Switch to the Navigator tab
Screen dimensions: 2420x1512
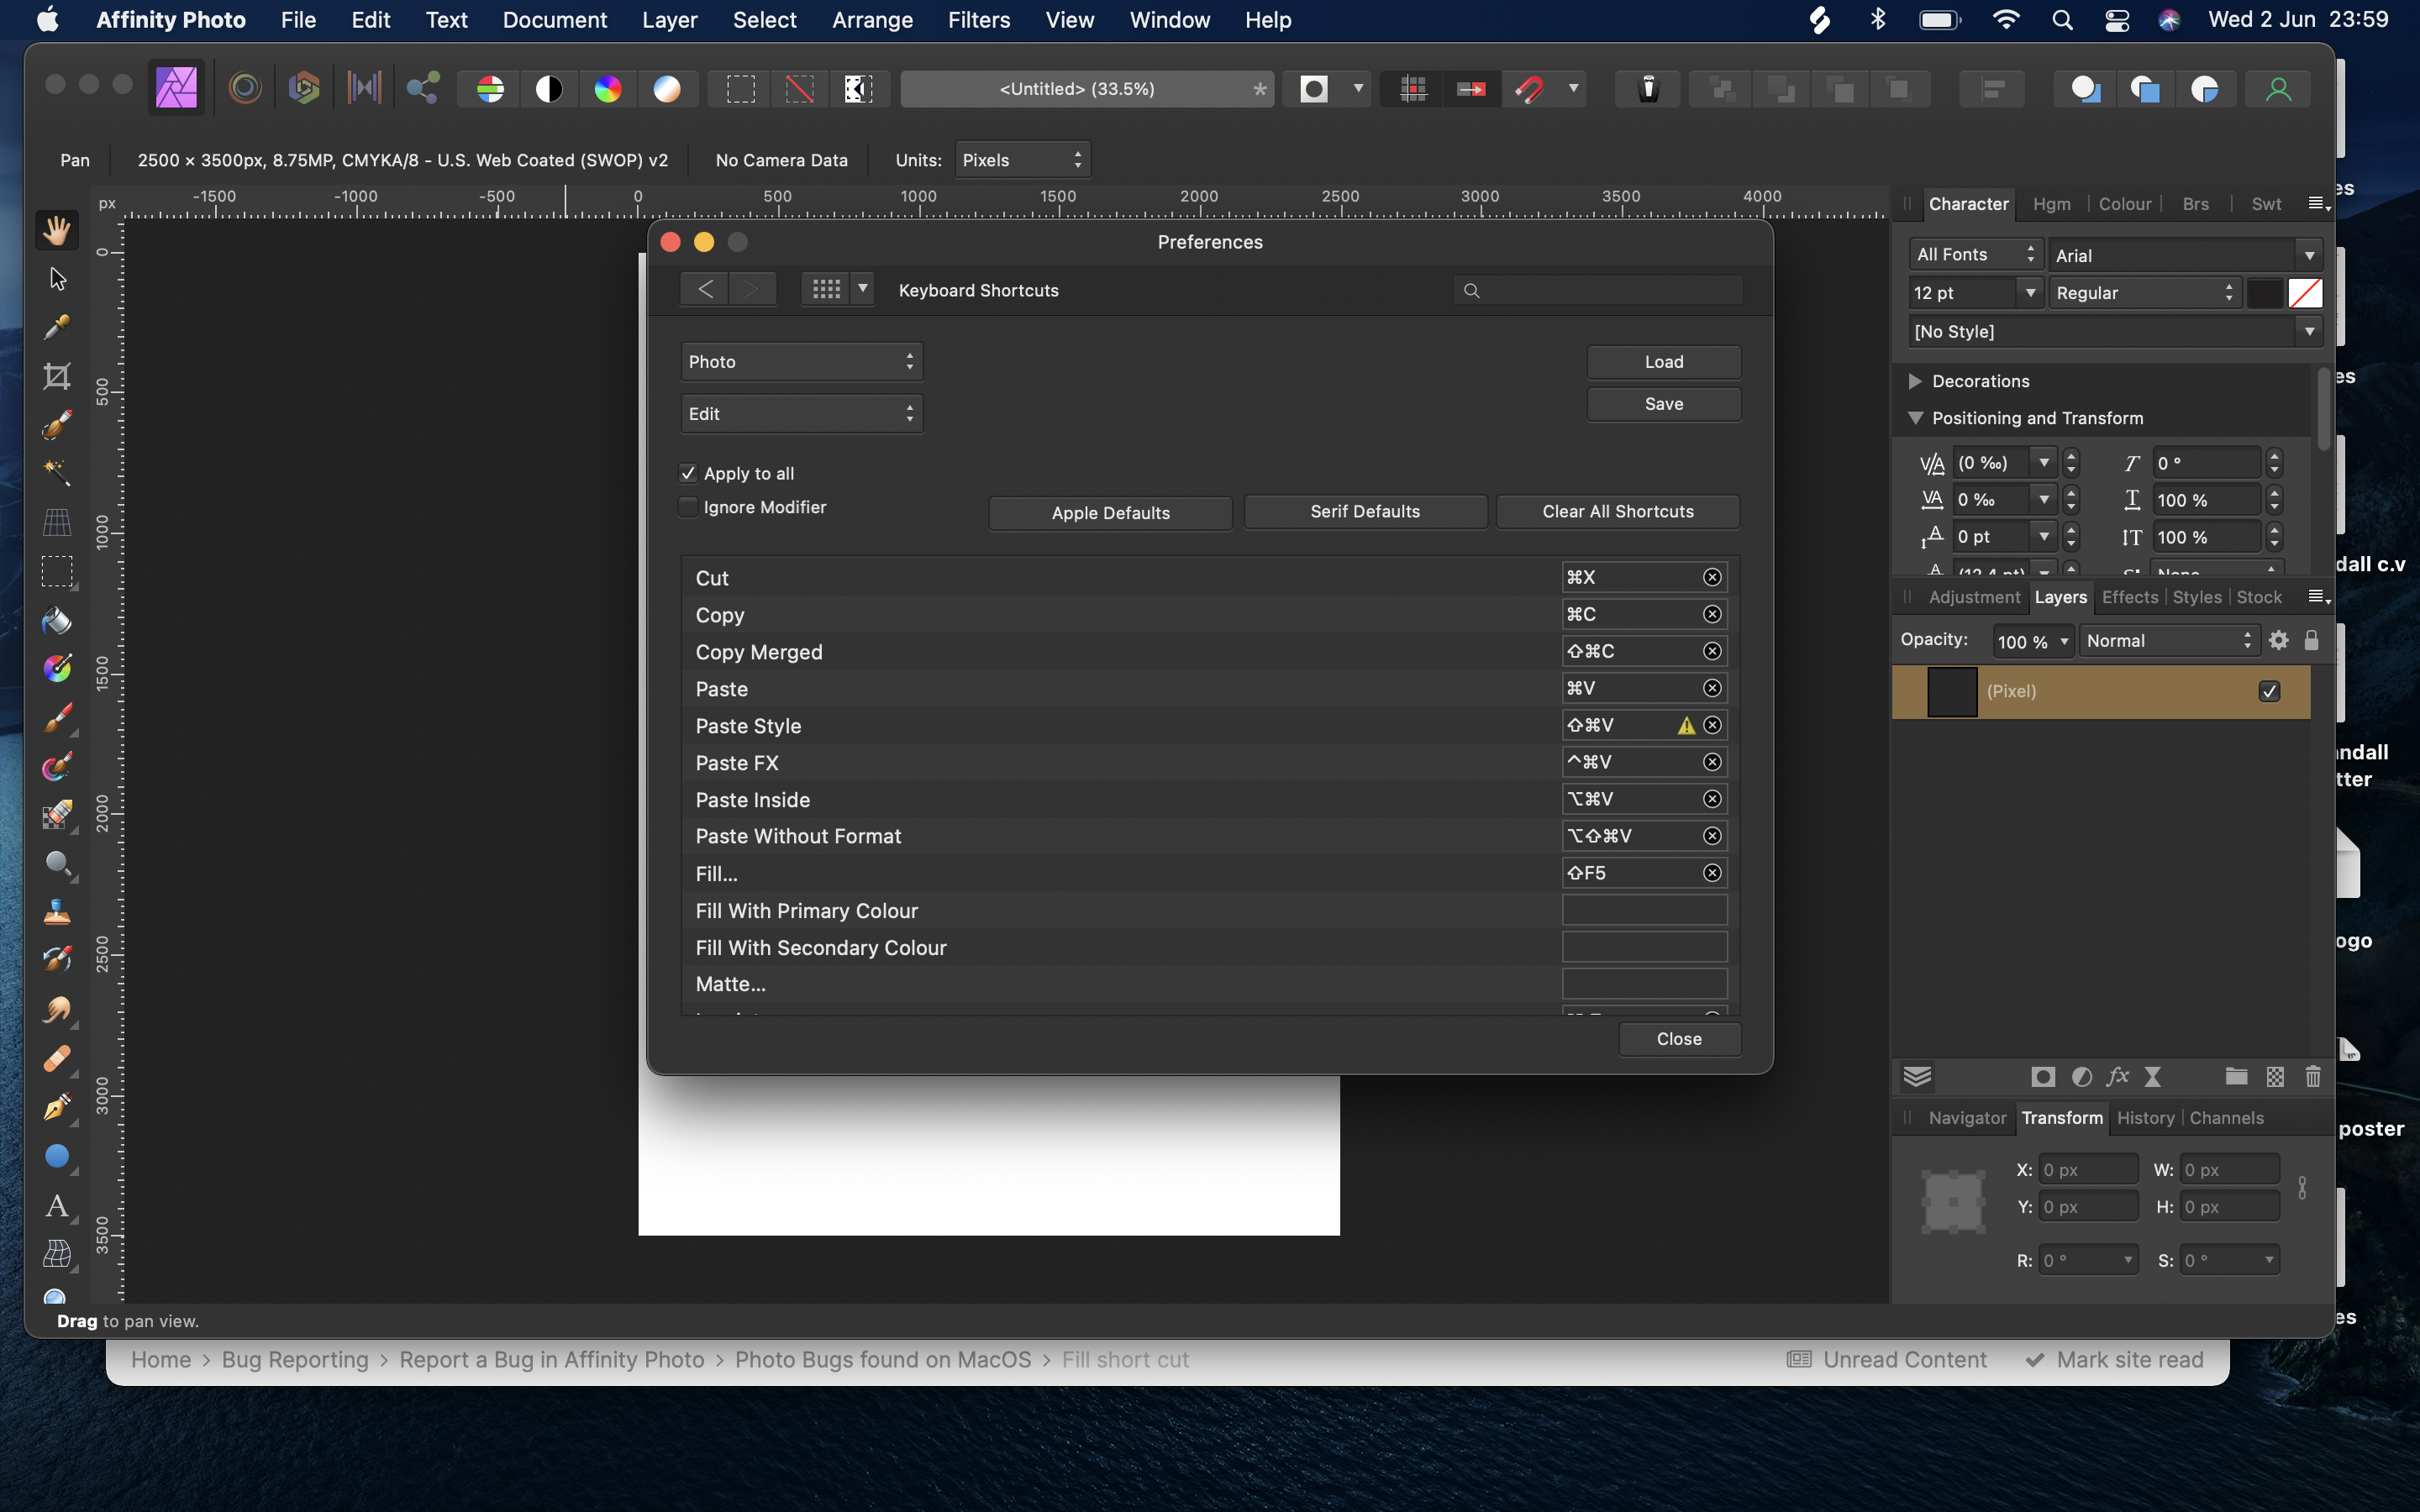1966,1118
